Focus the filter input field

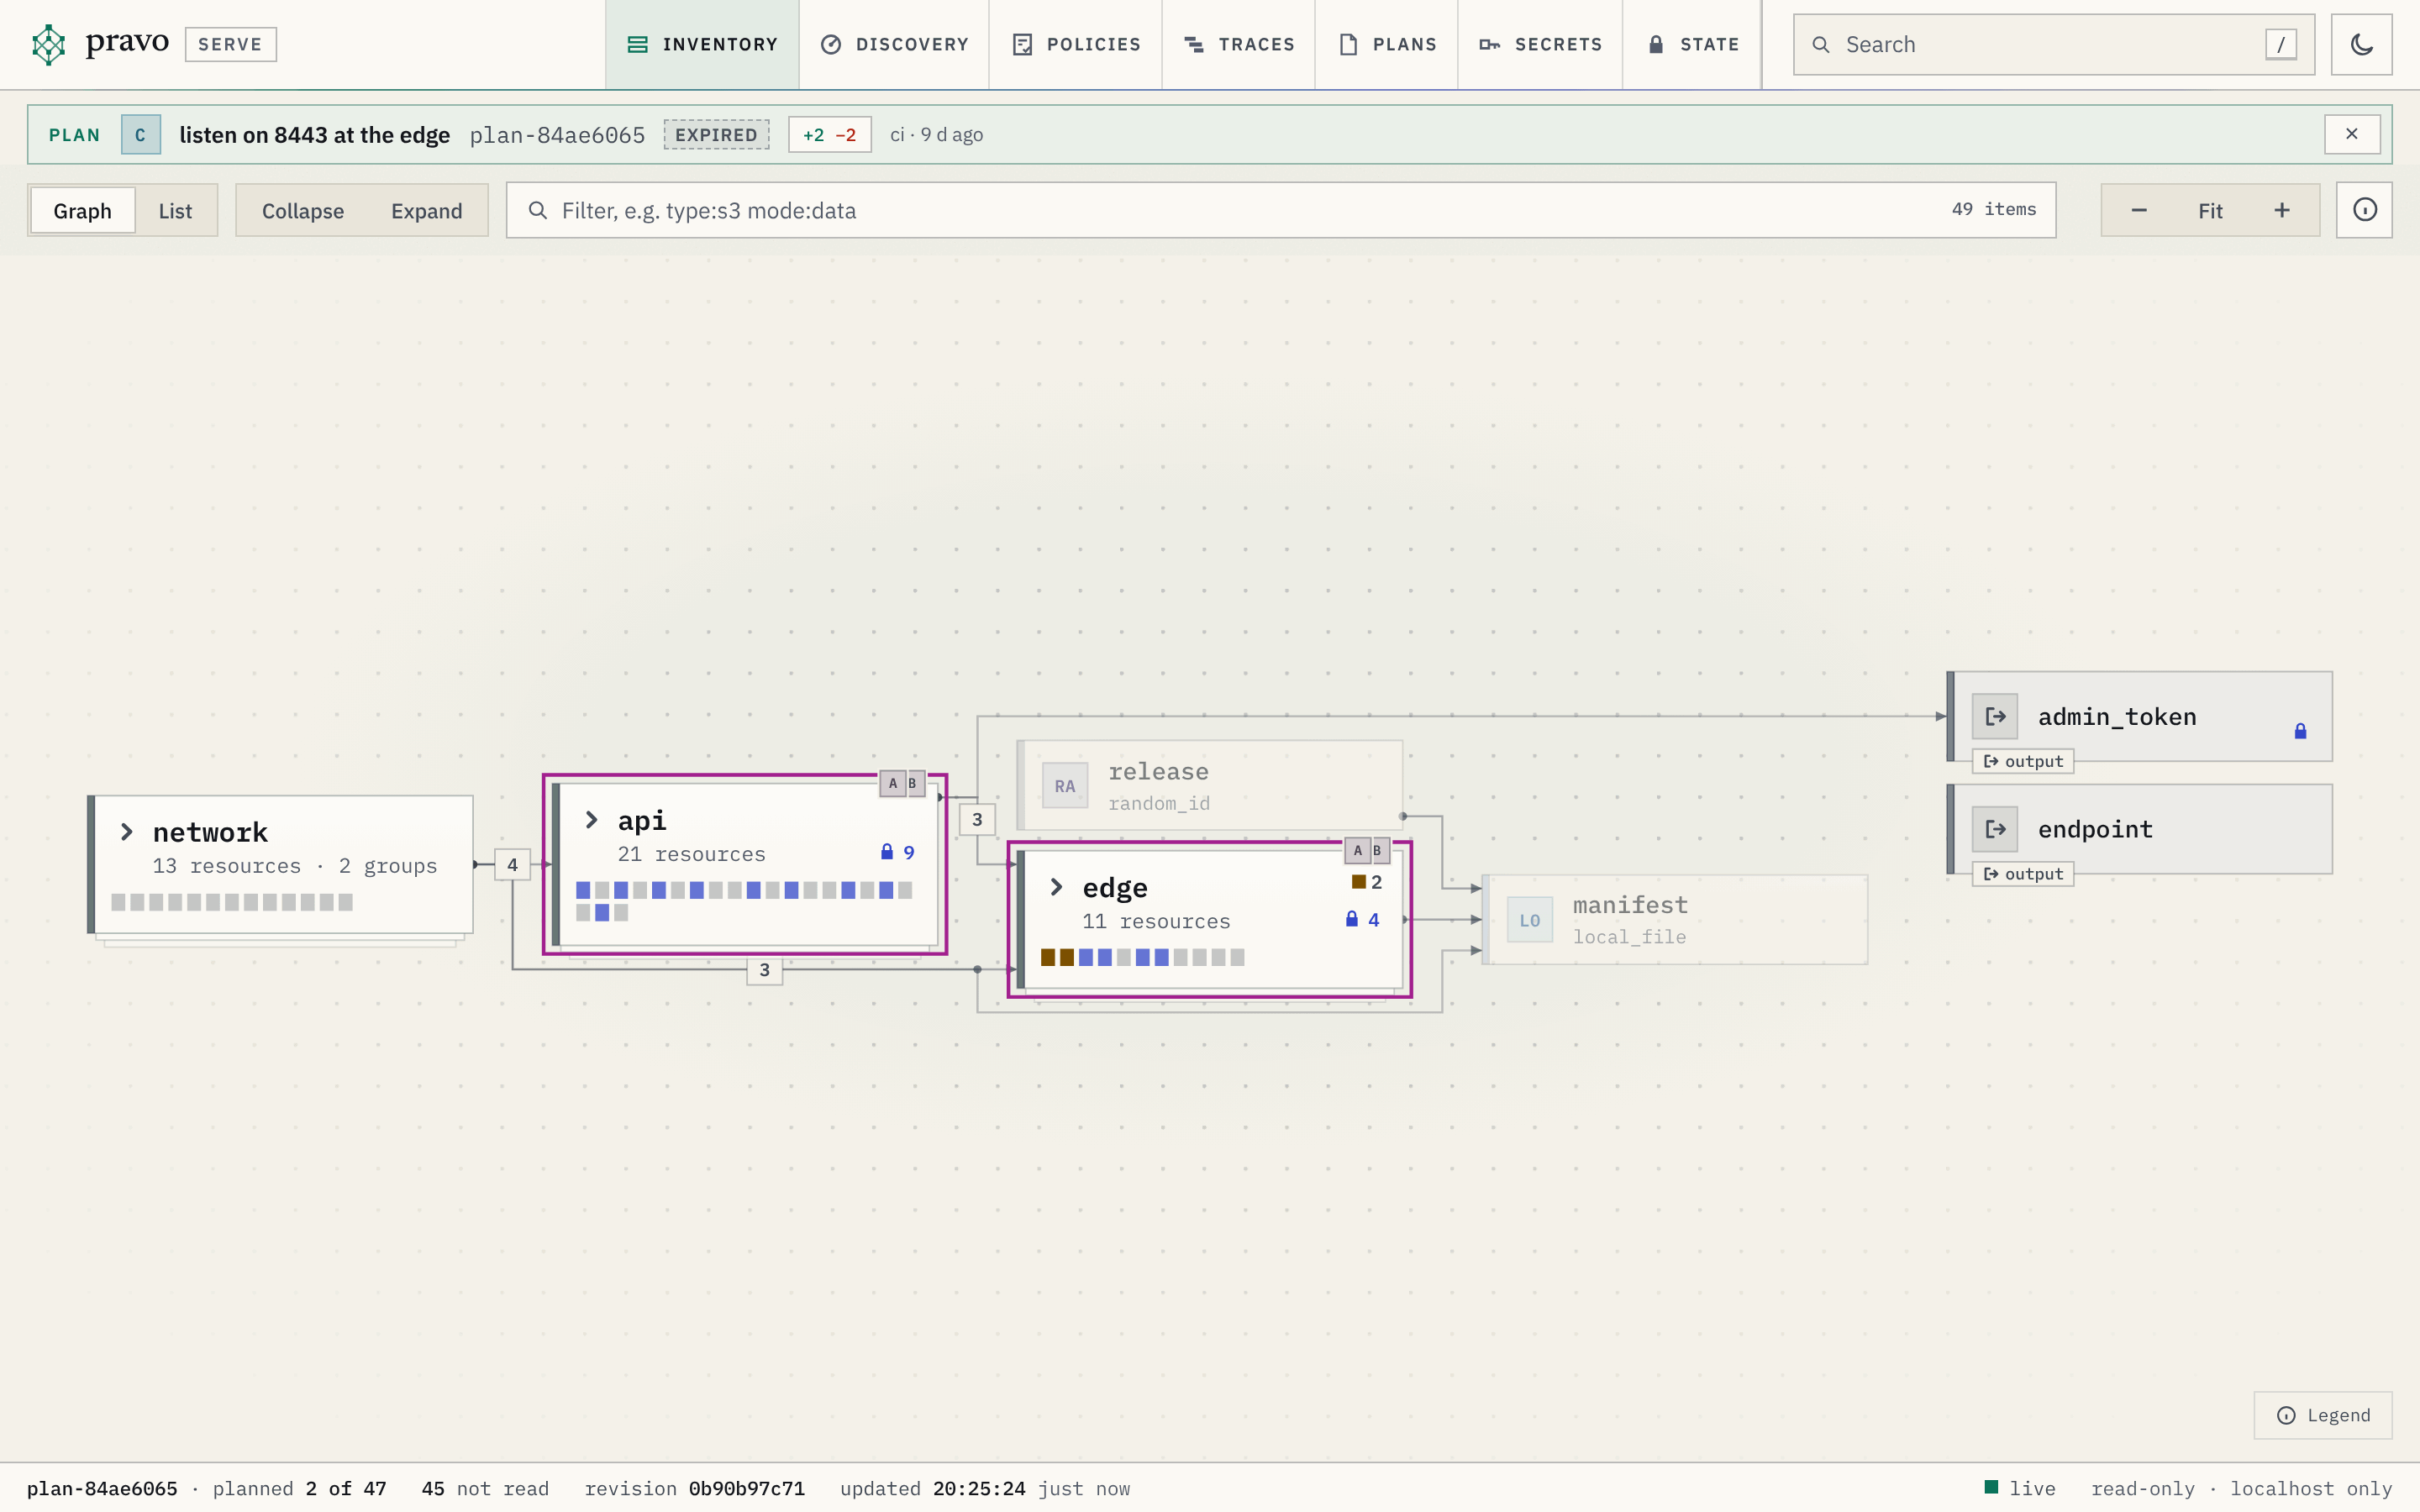[1281, 210]
